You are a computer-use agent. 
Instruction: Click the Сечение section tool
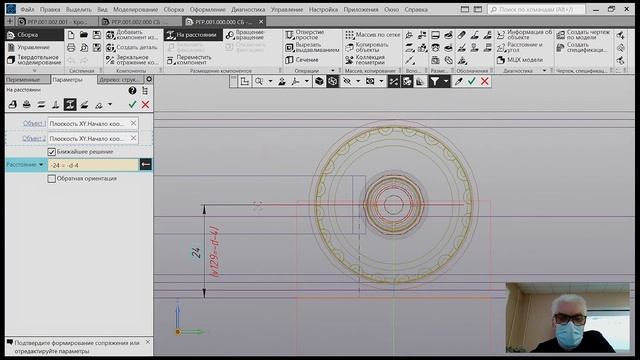click(302, 60)
